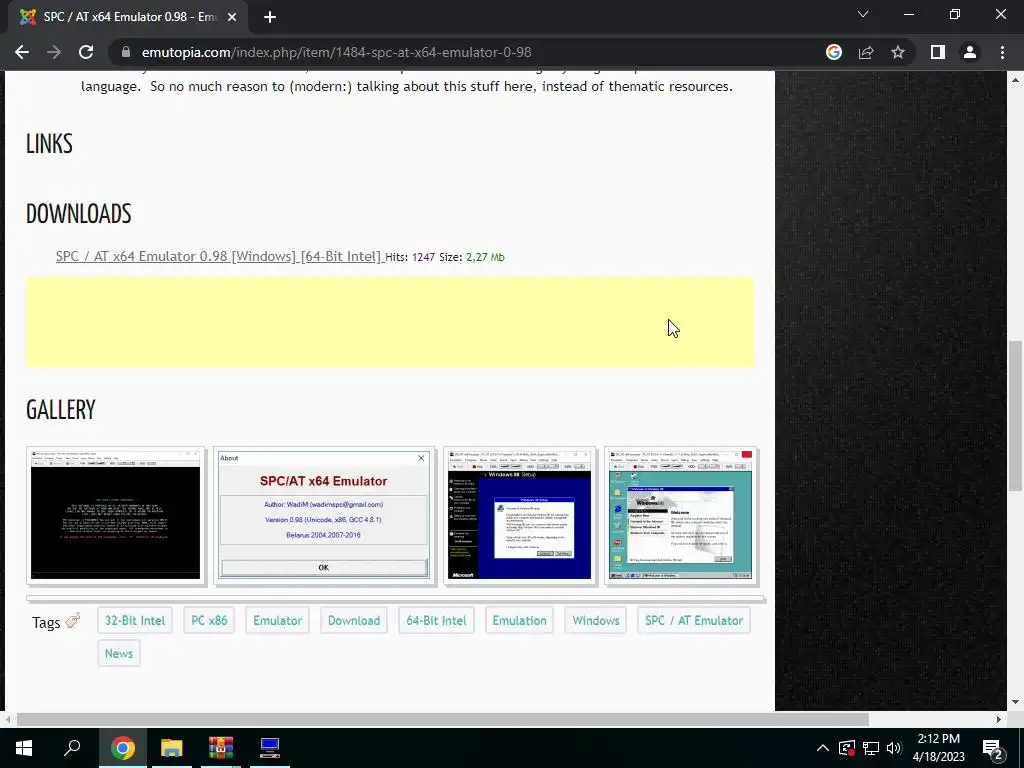Open the Chrome profile menu
1024x768 pixels.
pos(970,52)
